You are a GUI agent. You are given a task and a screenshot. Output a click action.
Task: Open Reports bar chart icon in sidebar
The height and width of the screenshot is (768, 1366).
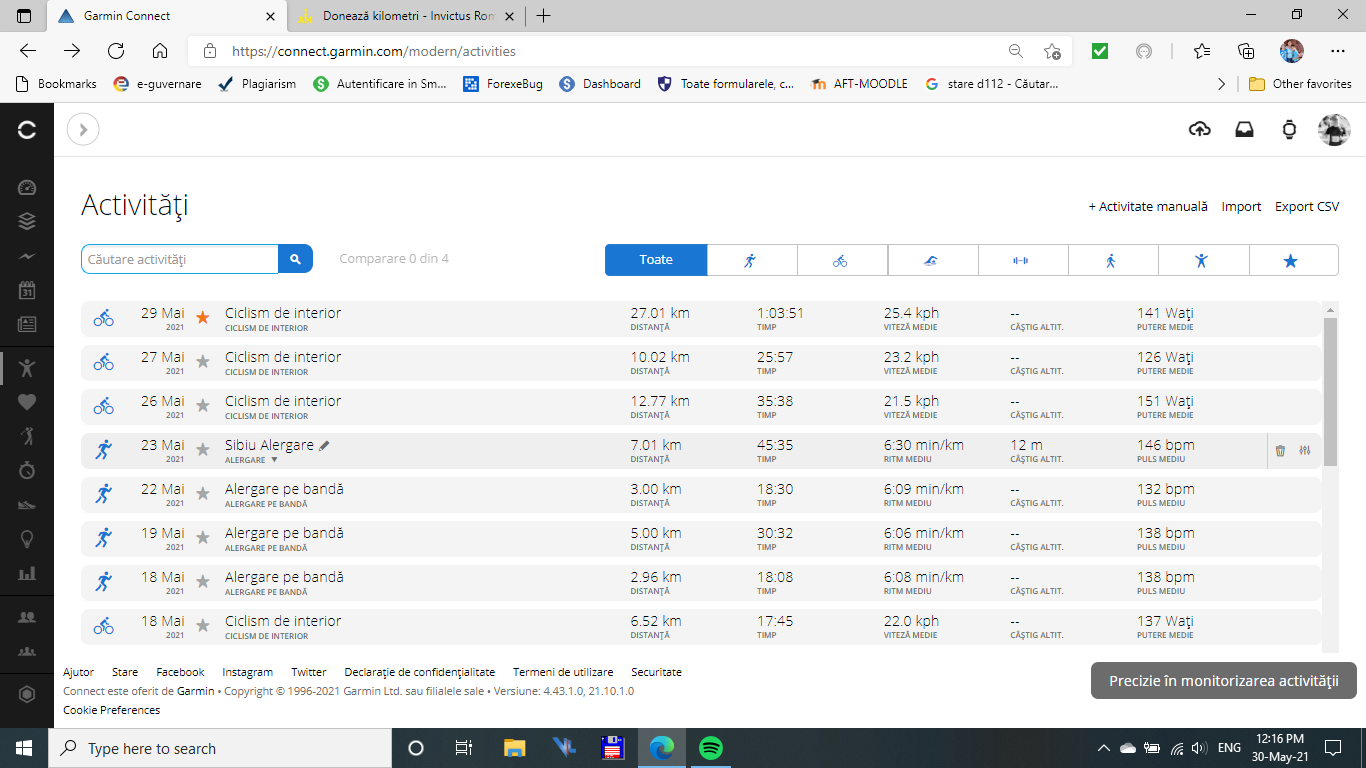pyautogui.click(x=27, y=573)
